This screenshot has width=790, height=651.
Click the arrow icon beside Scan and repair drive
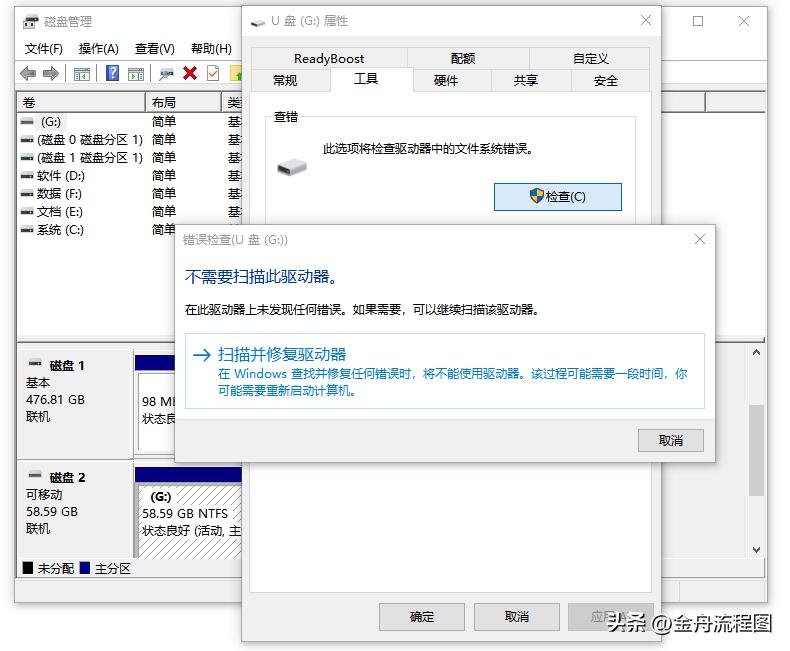coord(202,355)
